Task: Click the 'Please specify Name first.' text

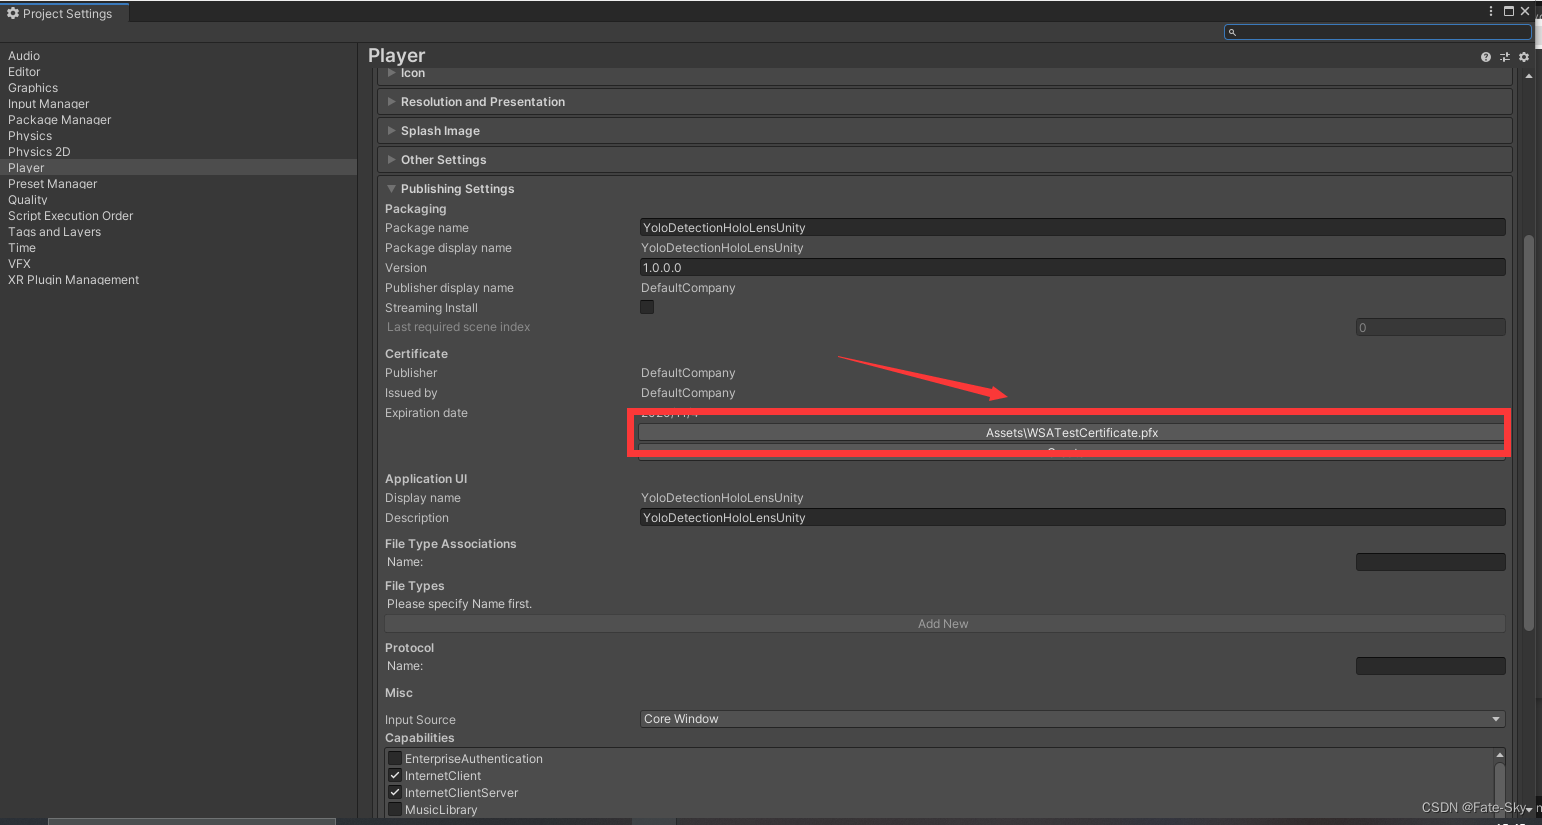Action: [x=459, y=604]
